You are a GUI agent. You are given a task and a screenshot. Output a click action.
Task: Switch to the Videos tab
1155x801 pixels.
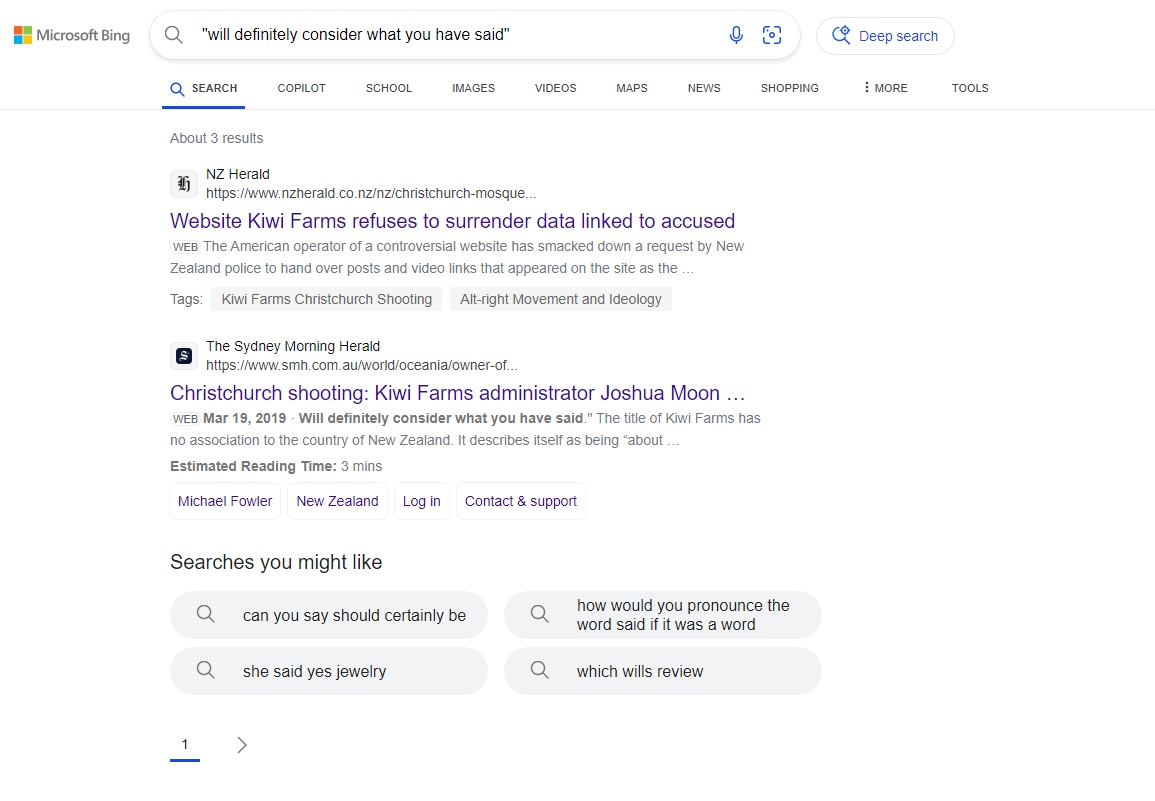pyautogui.click(x=555, y=88)
